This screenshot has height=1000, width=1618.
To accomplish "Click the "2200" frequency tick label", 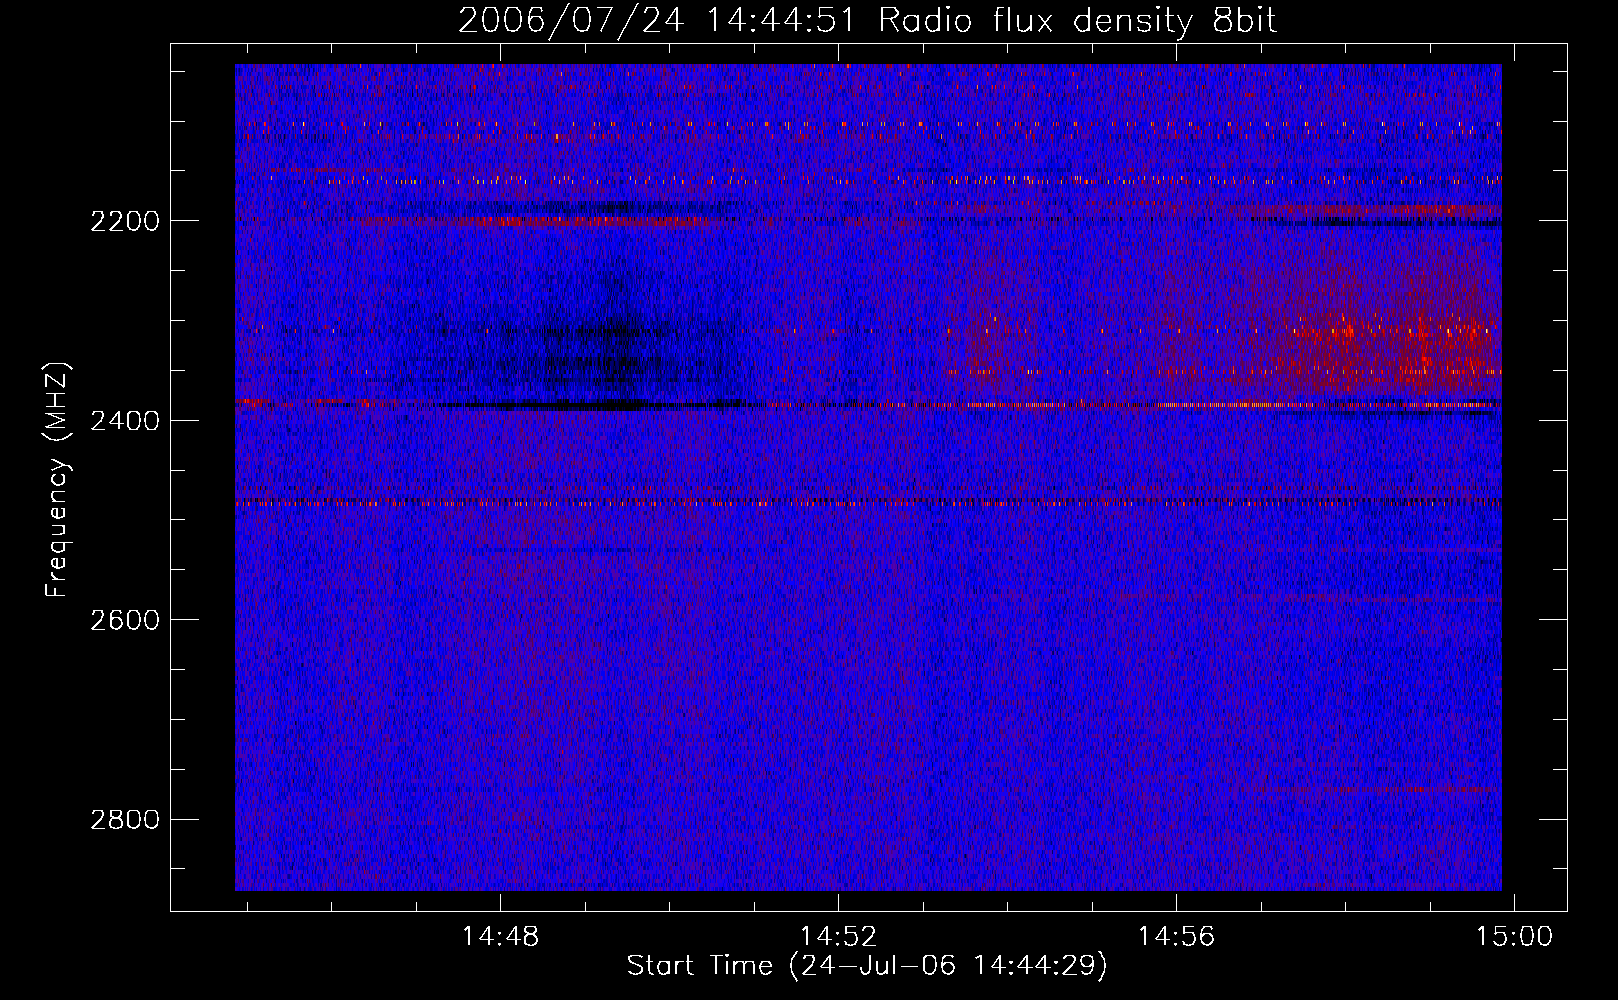I will (125, 221).
